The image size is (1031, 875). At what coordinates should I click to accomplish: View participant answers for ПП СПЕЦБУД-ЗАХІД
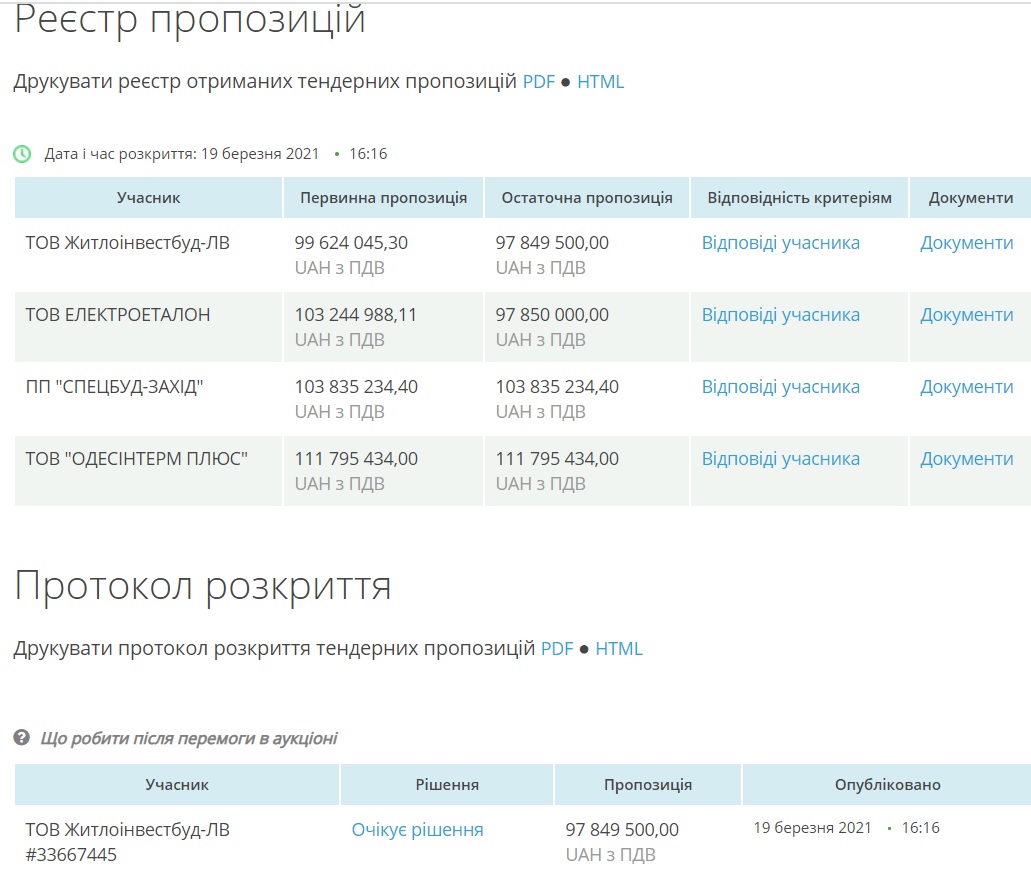780,387
